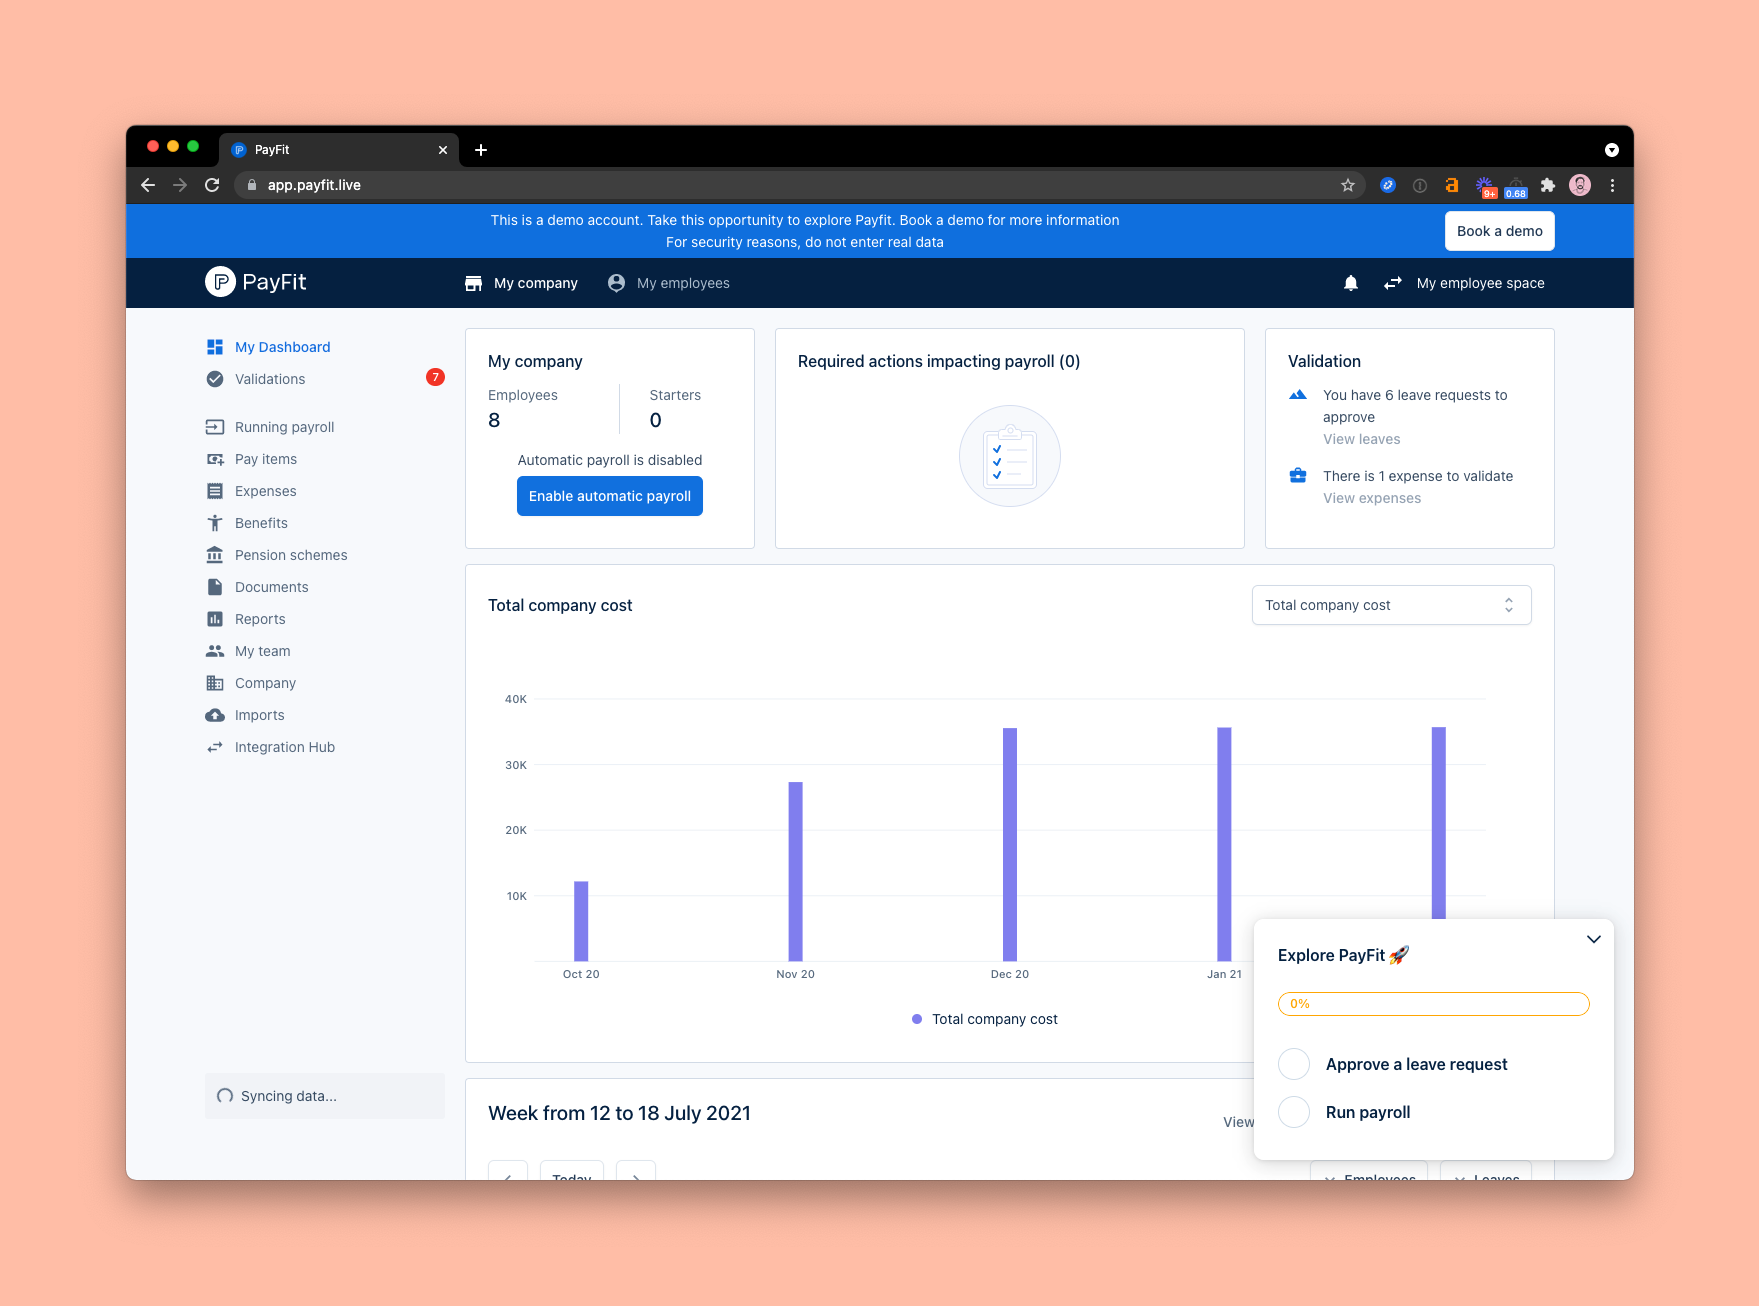1759x1306 pixels.
Task: Click the Nov 20 chart bar
Action: click(795, 871)
